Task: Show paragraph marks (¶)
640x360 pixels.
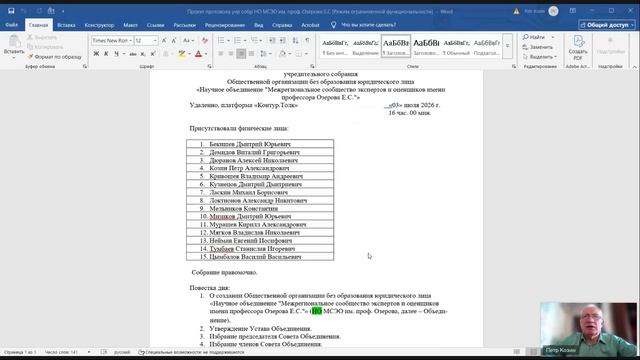Action: pyautogui.click(x=307, y=40)
